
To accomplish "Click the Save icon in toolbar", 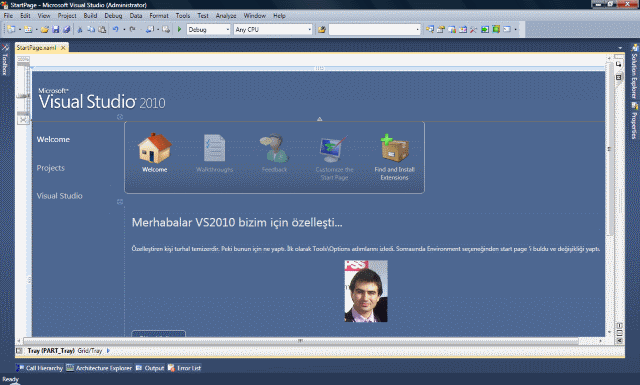I will pyautogui.click(x=56, y=29).
